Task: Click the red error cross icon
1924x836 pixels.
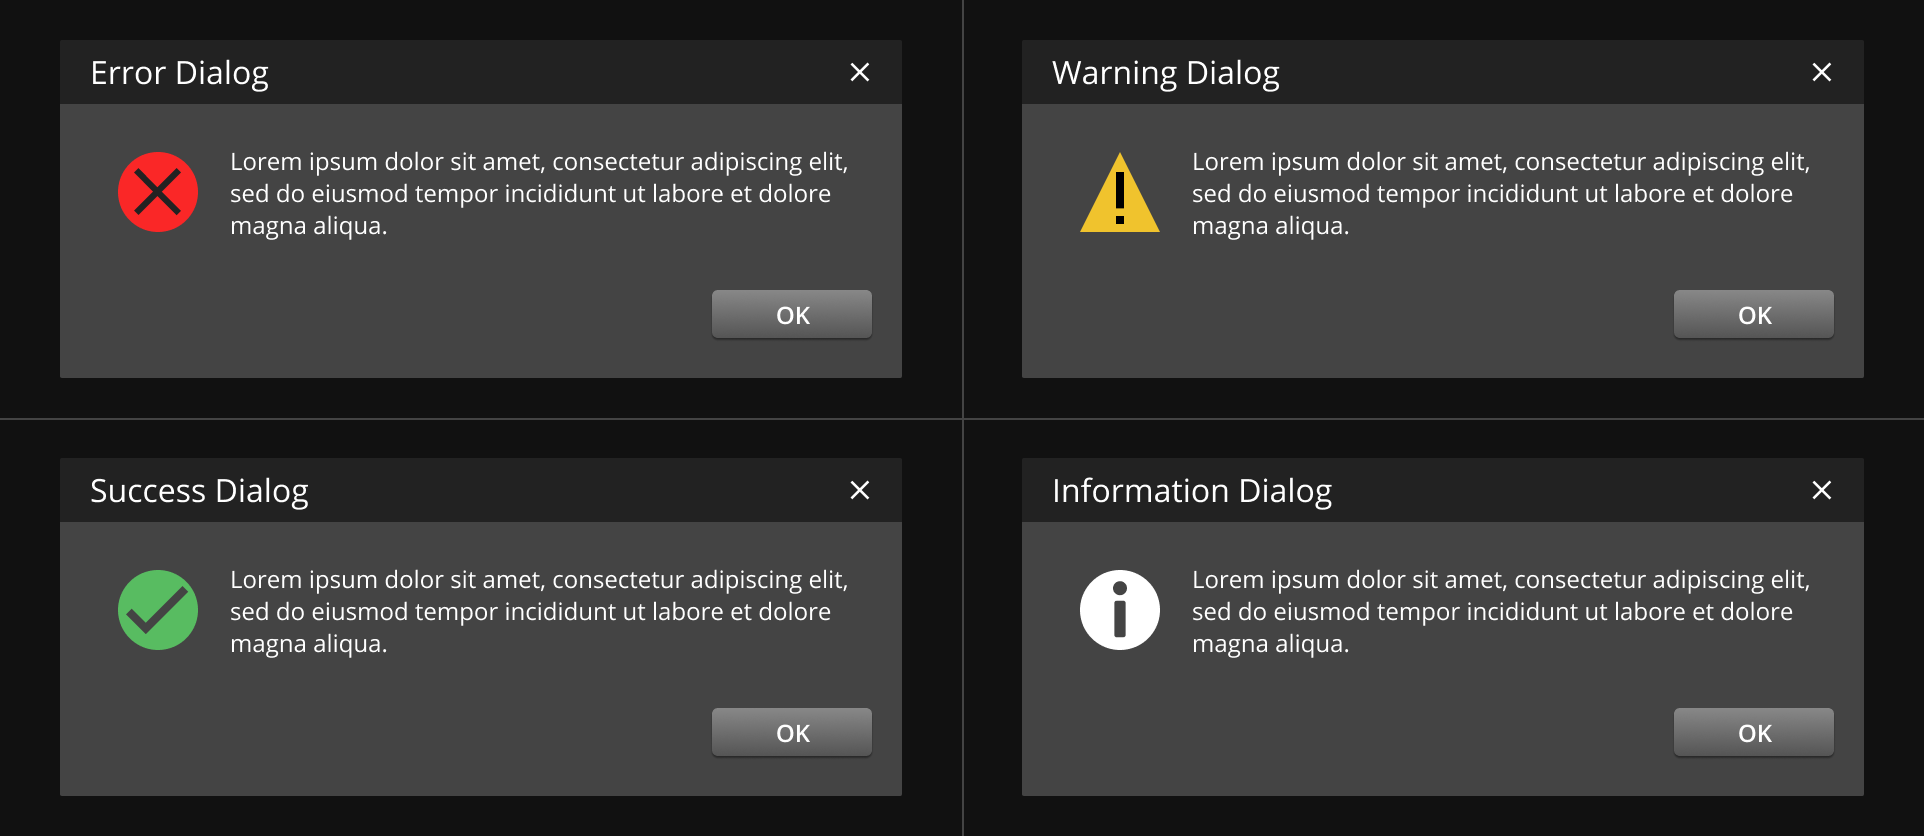Action: [156, 192]
